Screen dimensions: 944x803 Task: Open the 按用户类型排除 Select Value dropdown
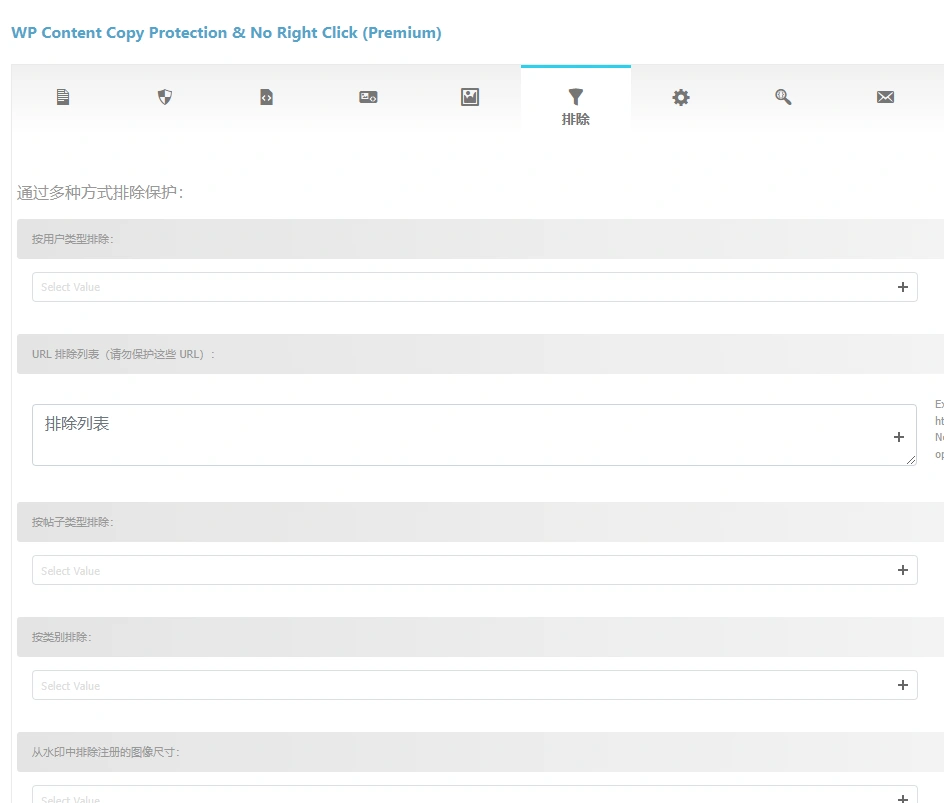coord(400,286)
